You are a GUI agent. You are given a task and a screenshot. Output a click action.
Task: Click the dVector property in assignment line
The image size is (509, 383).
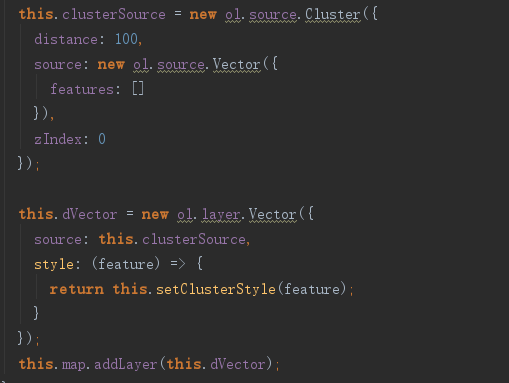coord(90,214)
